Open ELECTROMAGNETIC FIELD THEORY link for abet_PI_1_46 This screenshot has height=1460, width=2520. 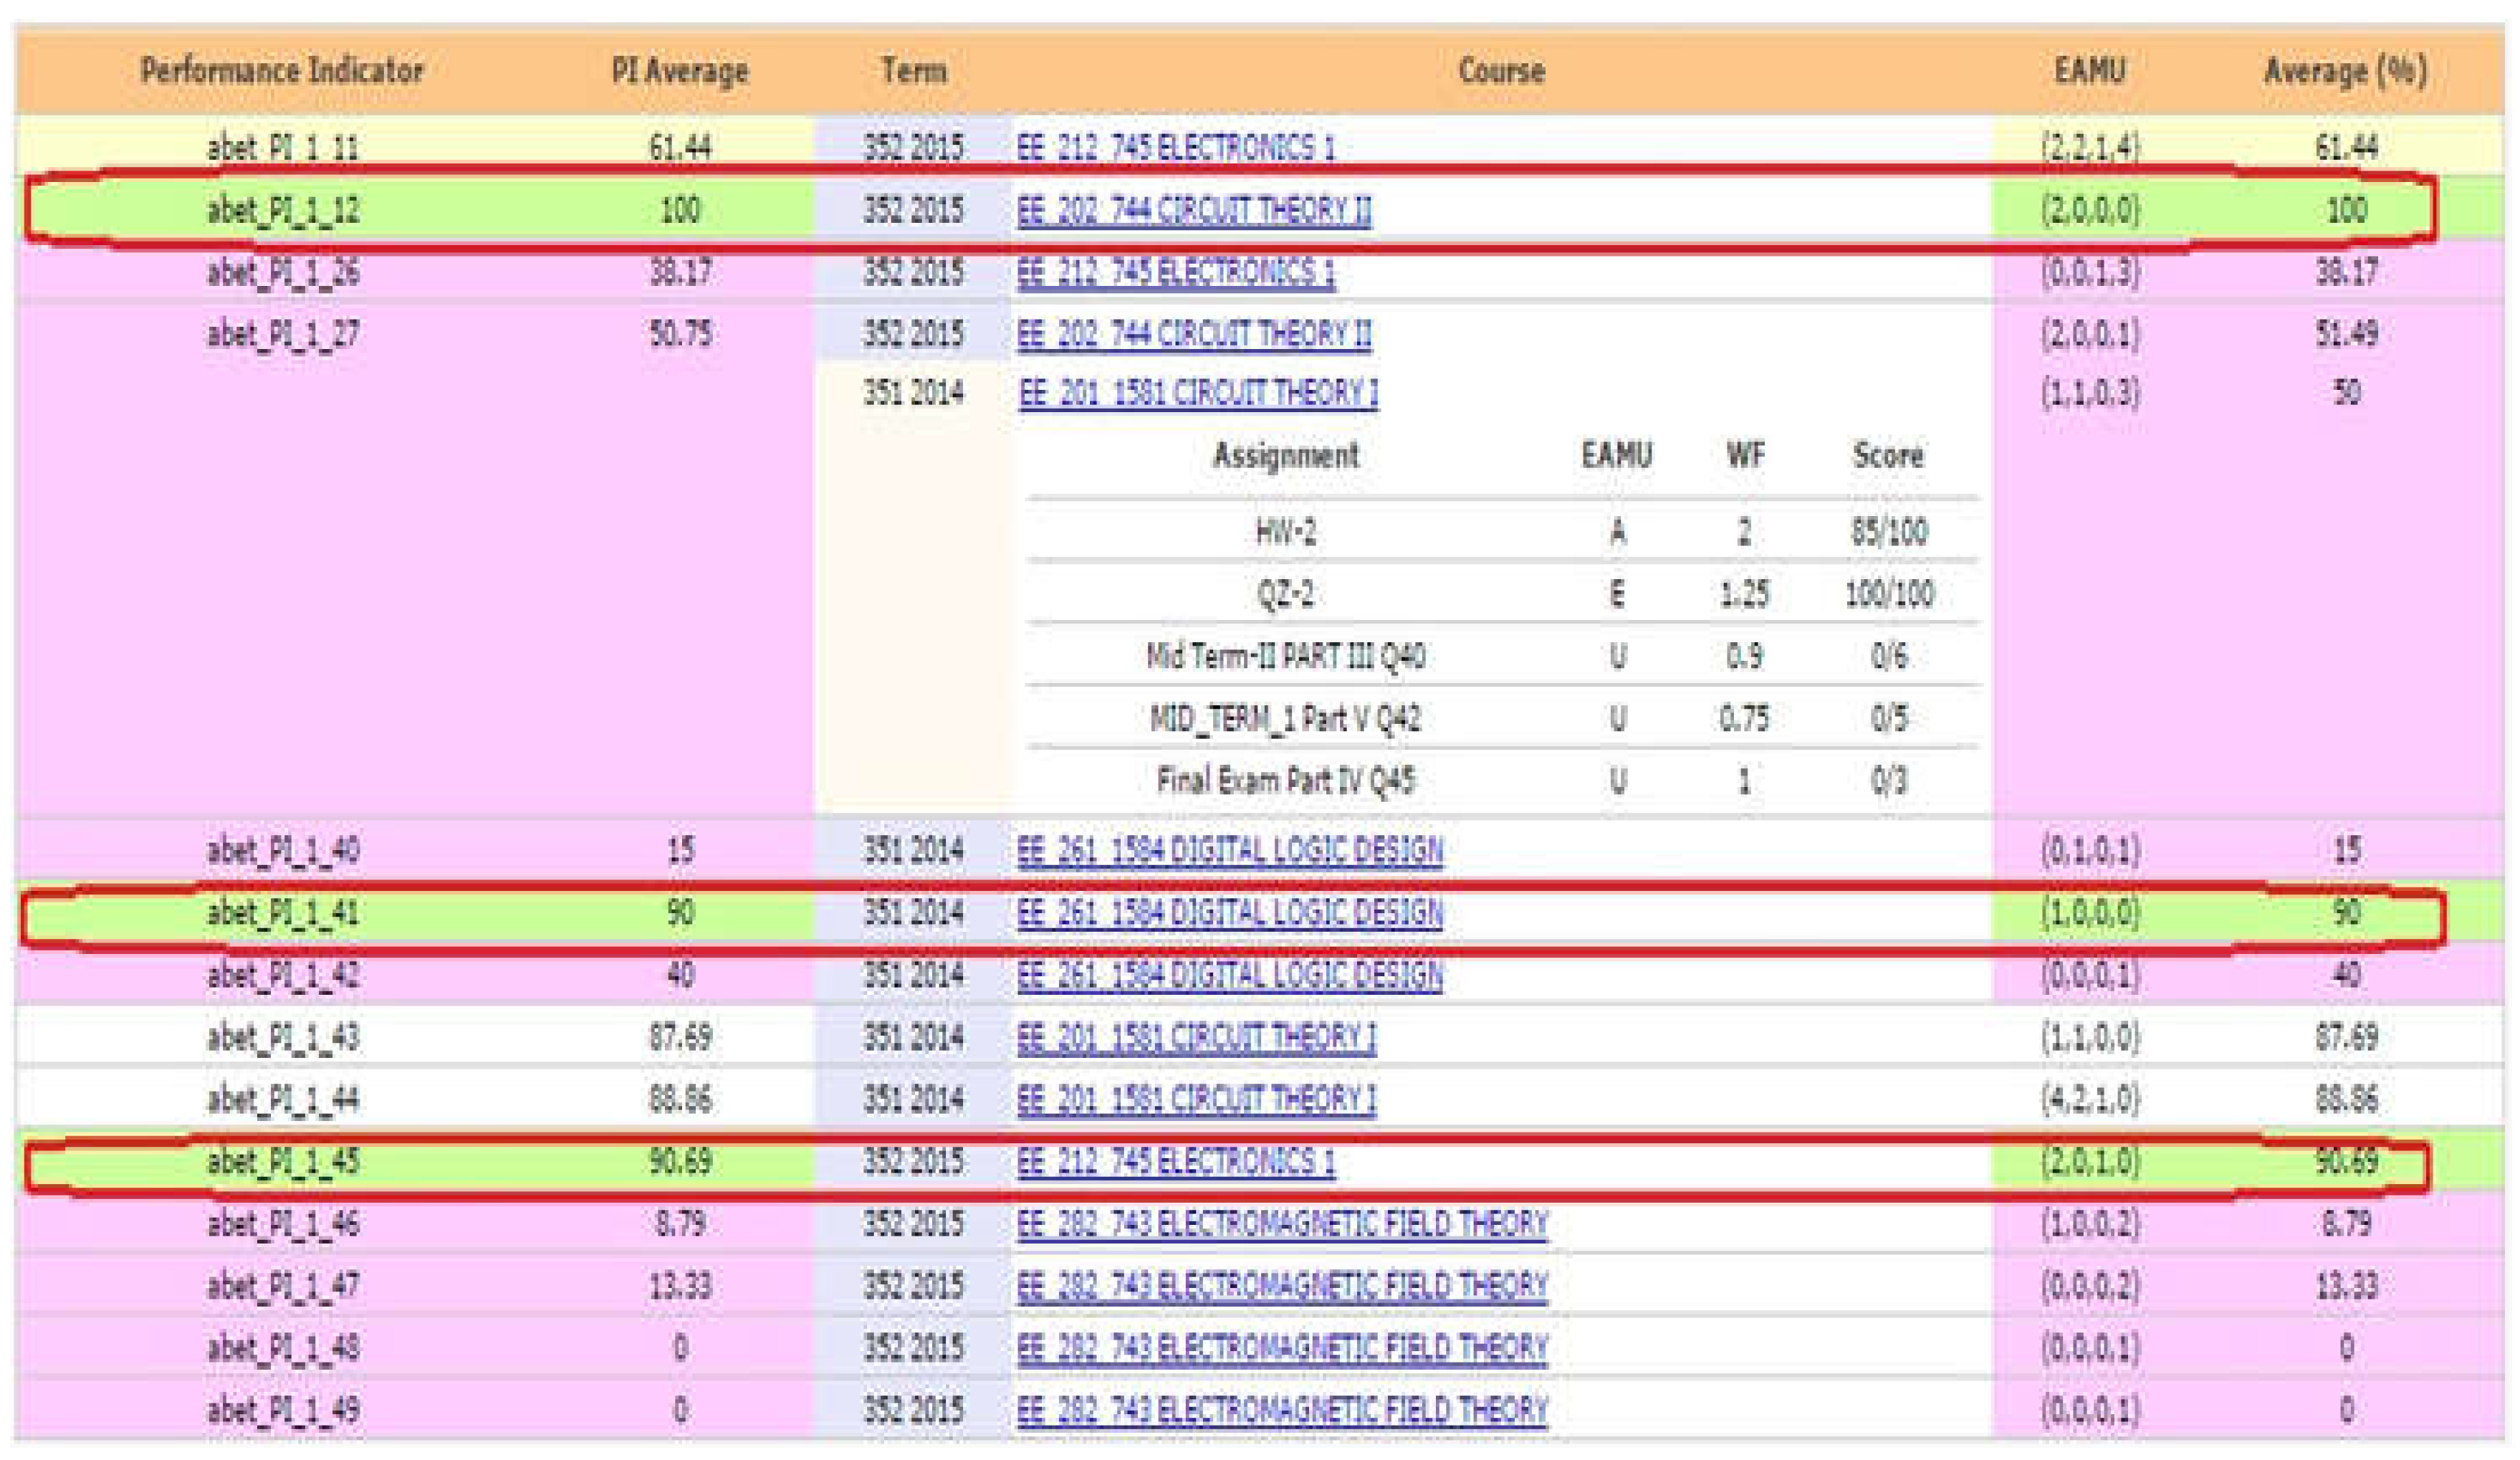tap(1281, 1223)
